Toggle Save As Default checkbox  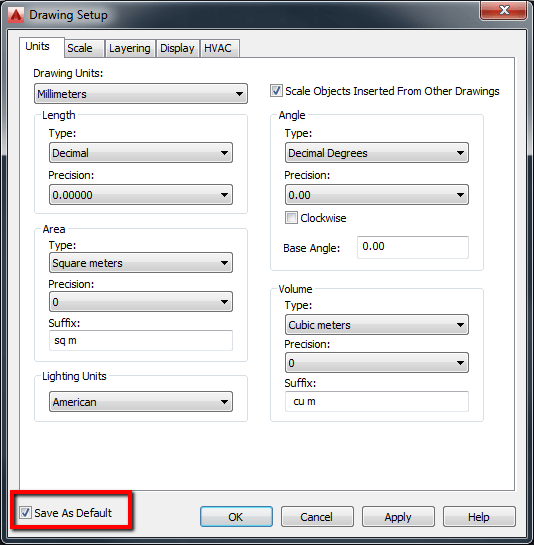(25, 512)
